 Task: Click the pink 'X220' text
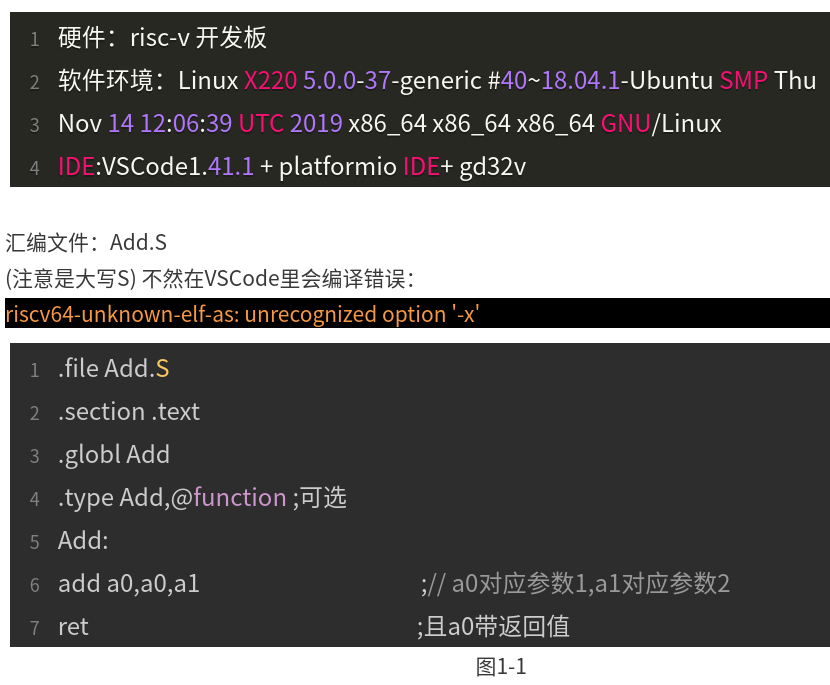[x=270, y=81]
